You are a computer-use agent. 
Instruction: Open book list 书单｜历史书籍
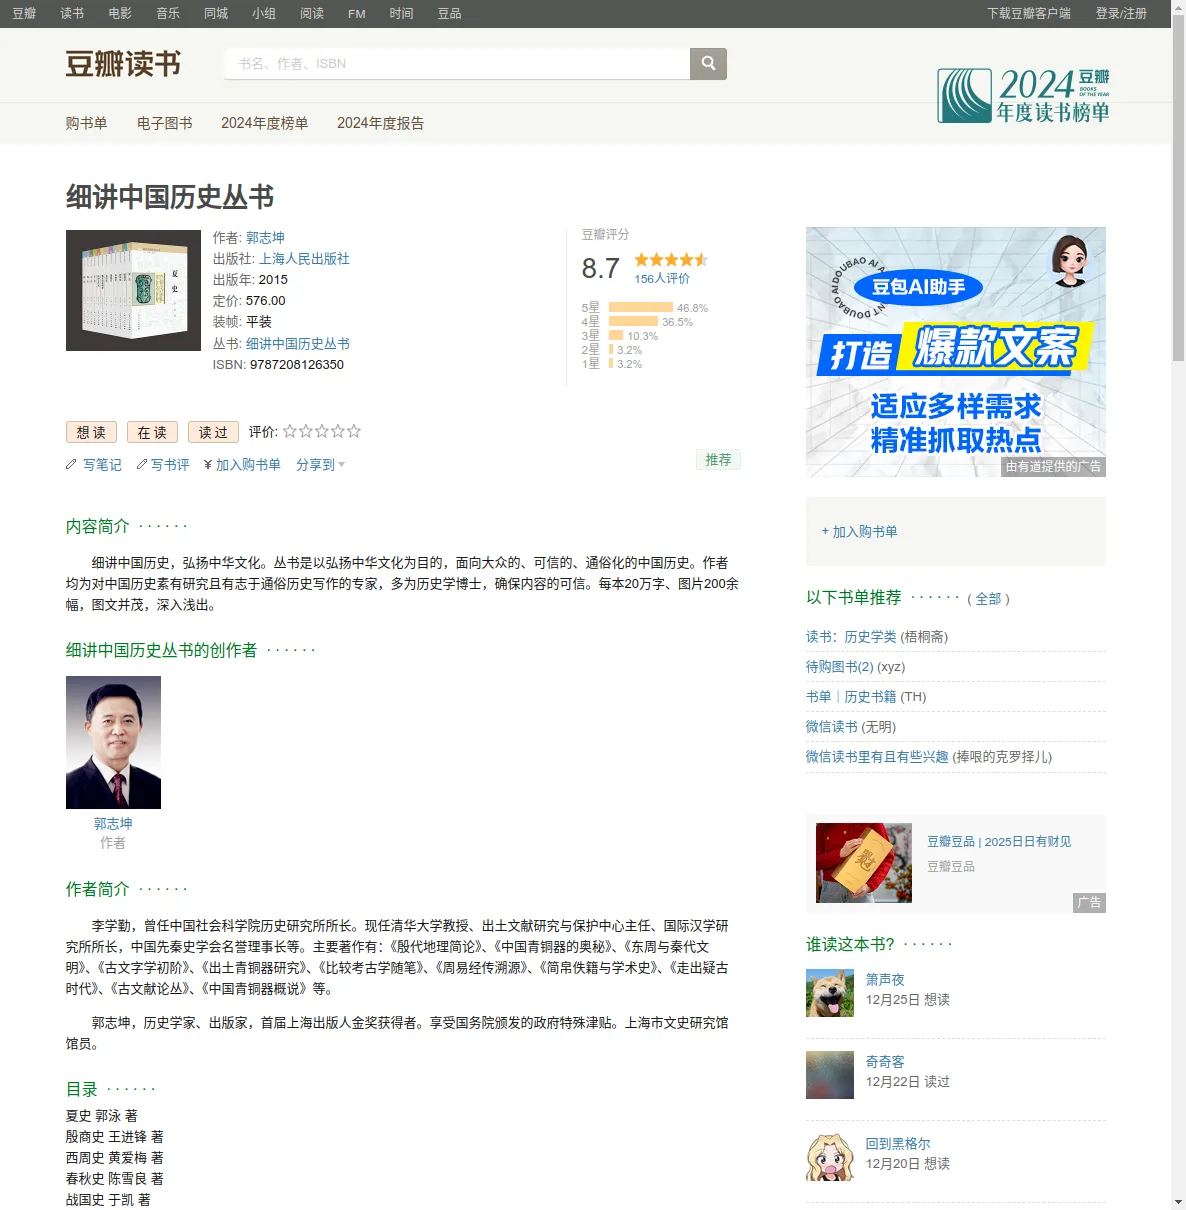(x=851, y=697)
